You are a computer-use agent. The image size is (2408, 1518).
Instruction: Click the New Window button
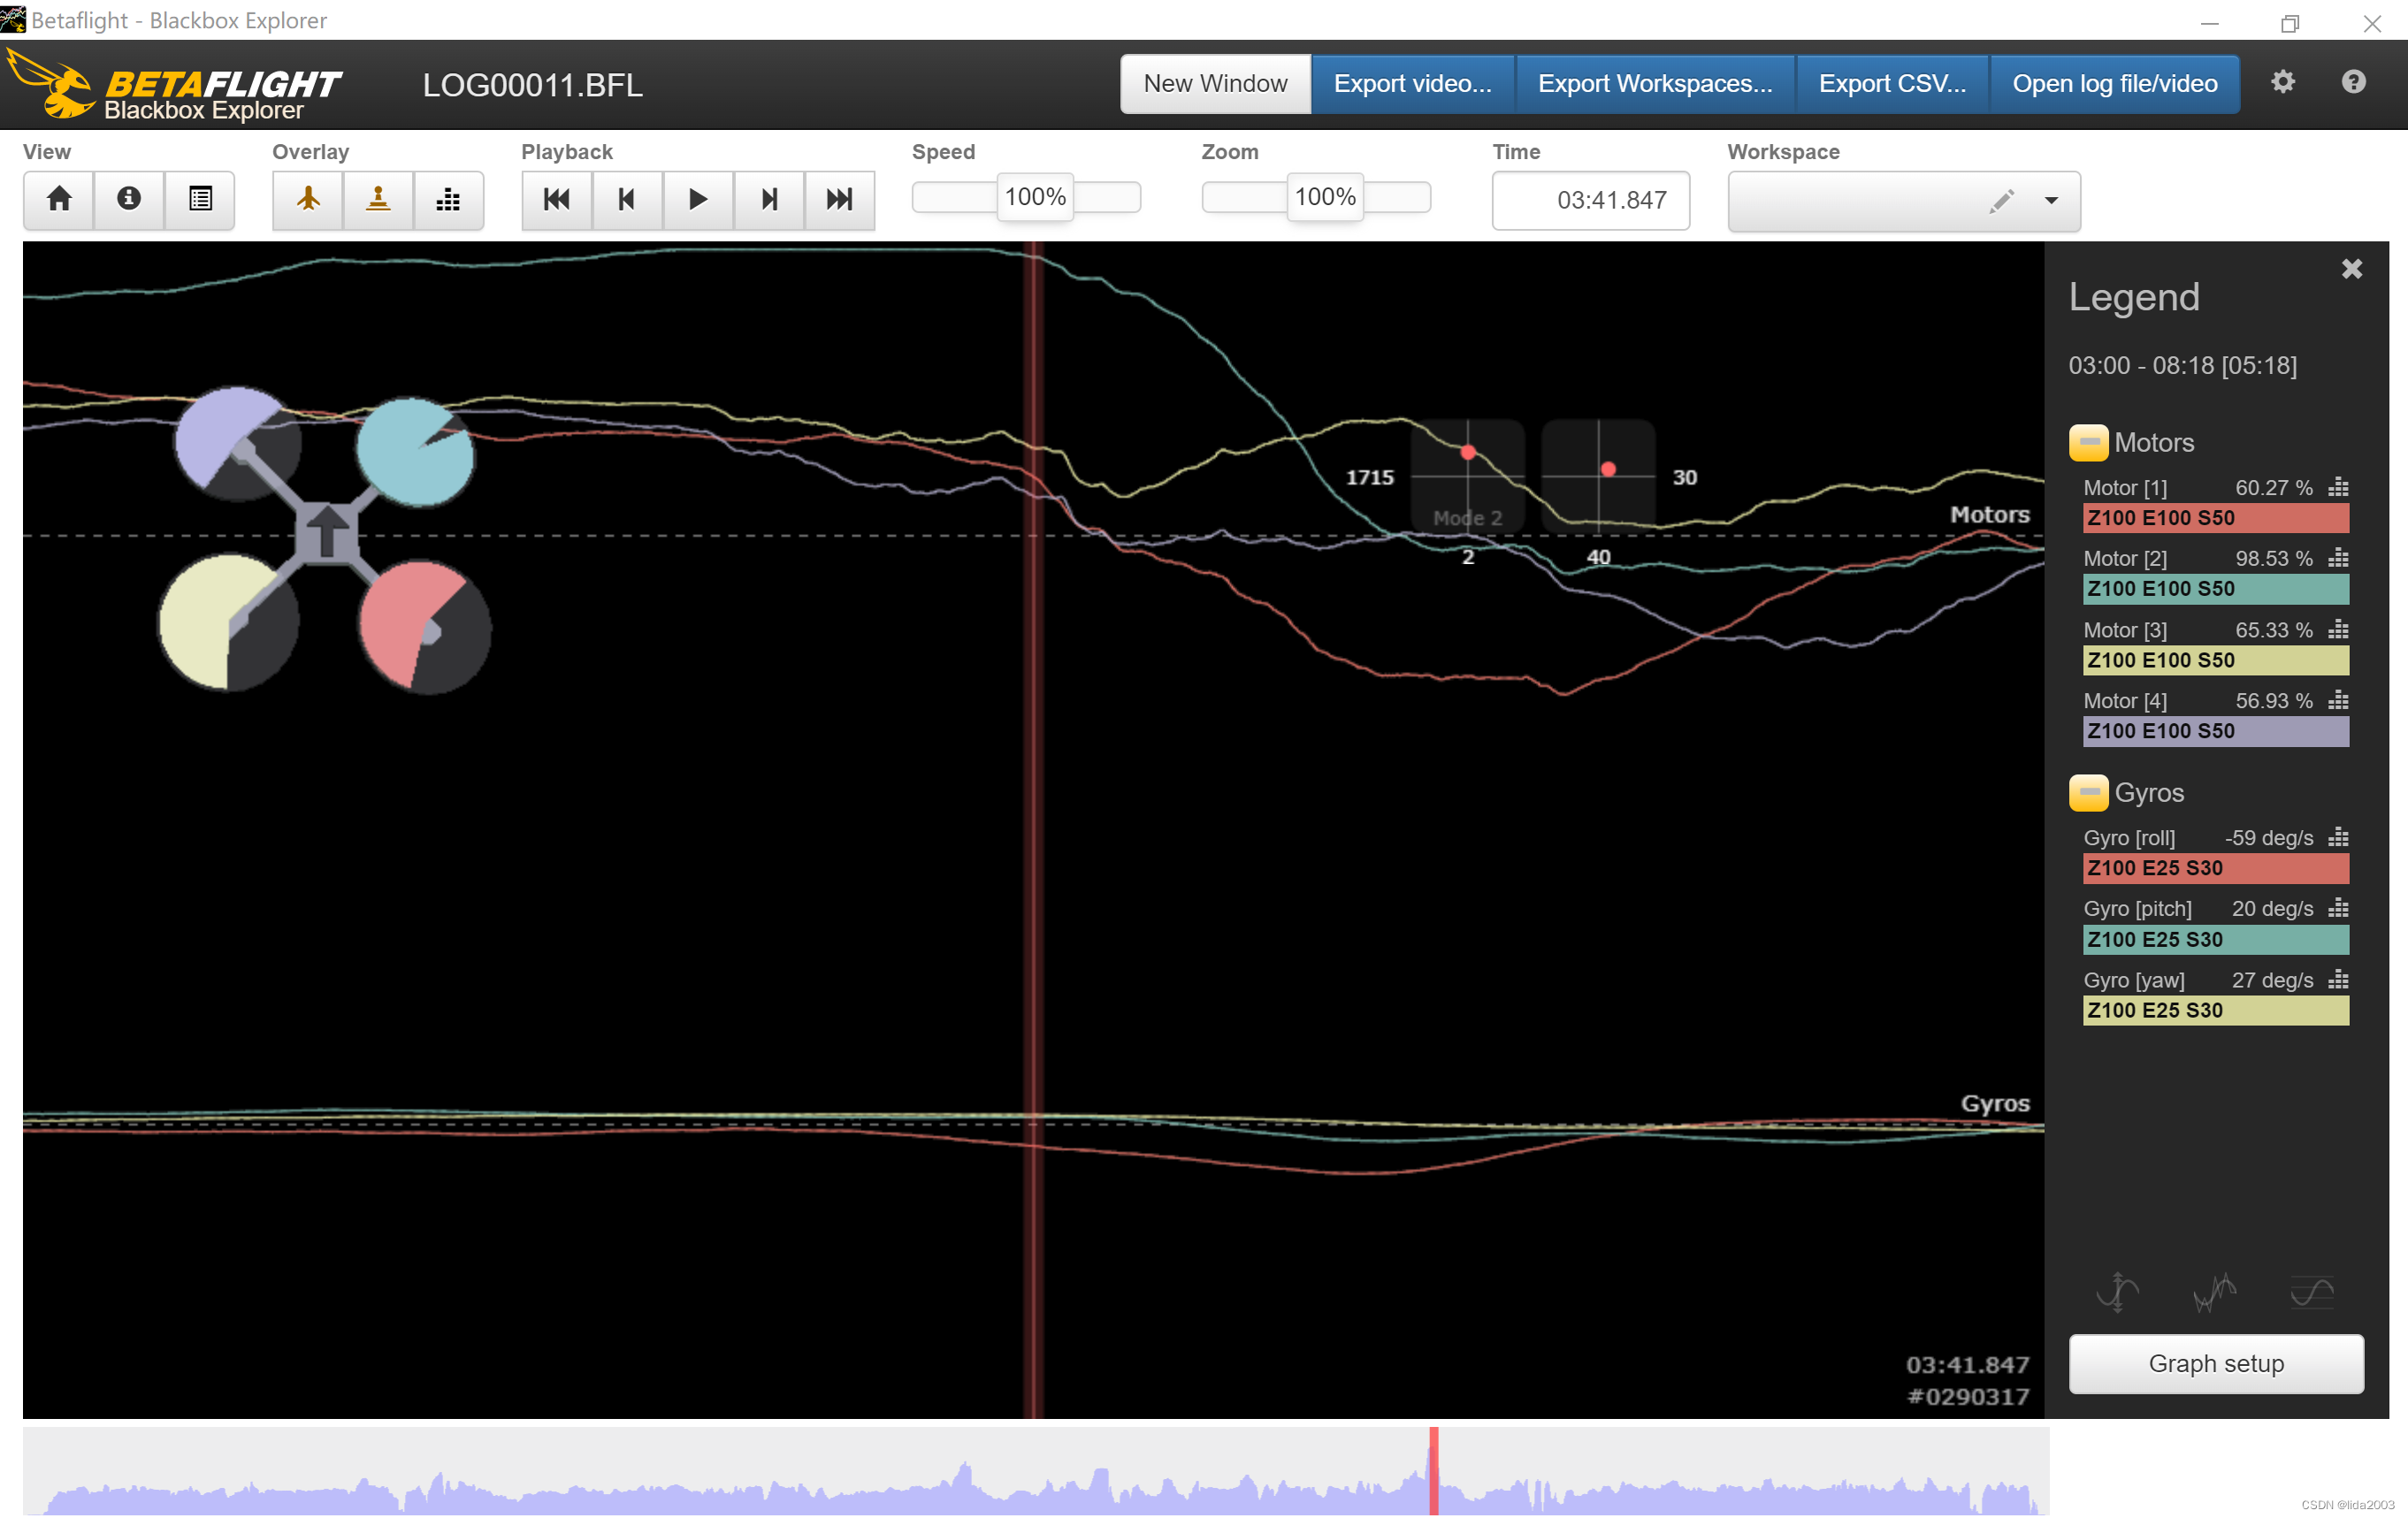(1215, 84)
